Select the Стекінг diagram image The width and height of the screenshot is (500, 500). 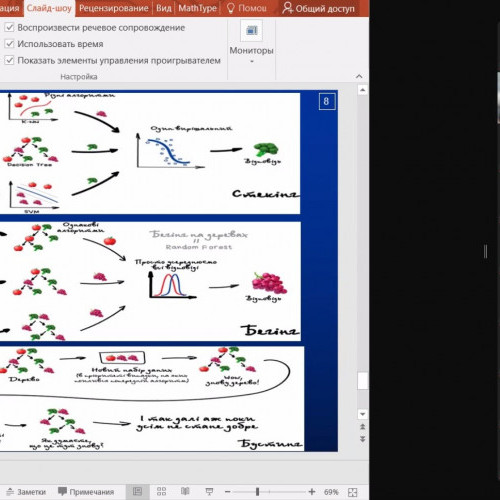point(150,153)
